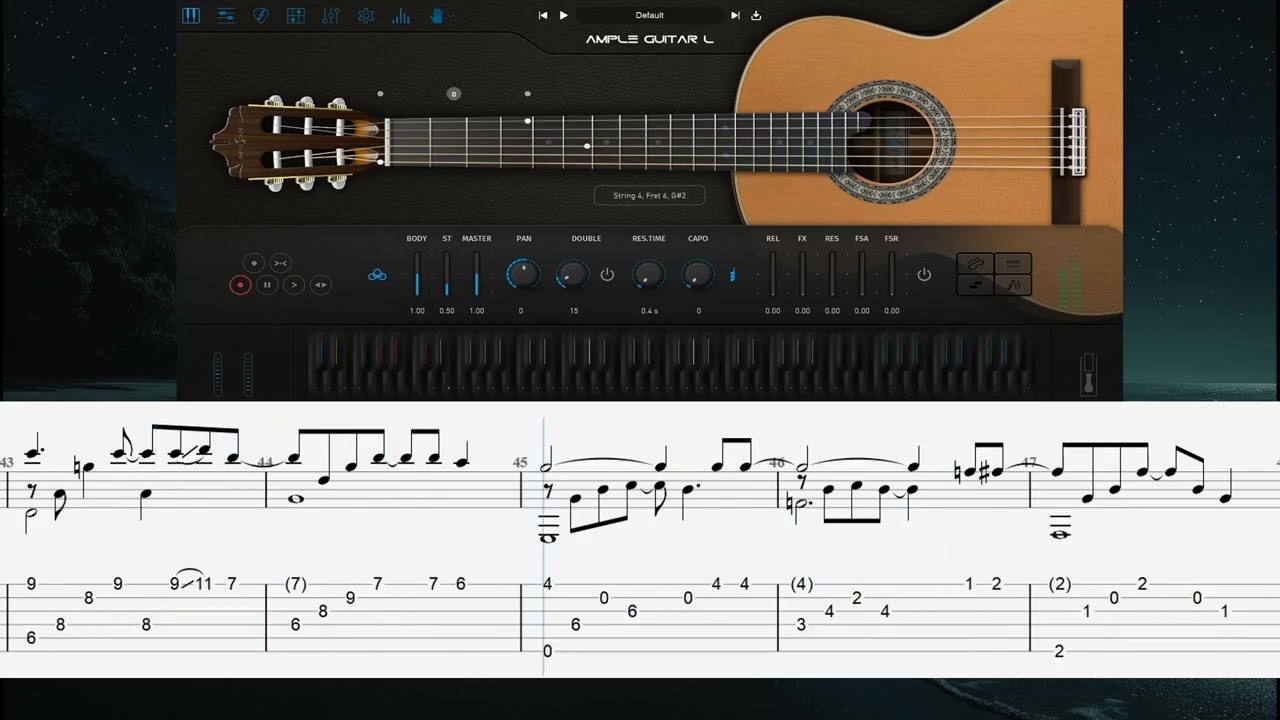Click the pitch wheel strip left of keyboard

point(217,374)
